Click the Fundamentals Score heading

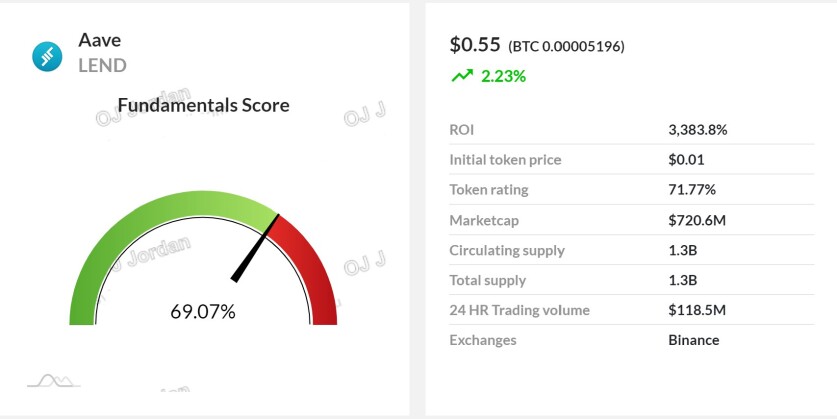tap(203, 105)
